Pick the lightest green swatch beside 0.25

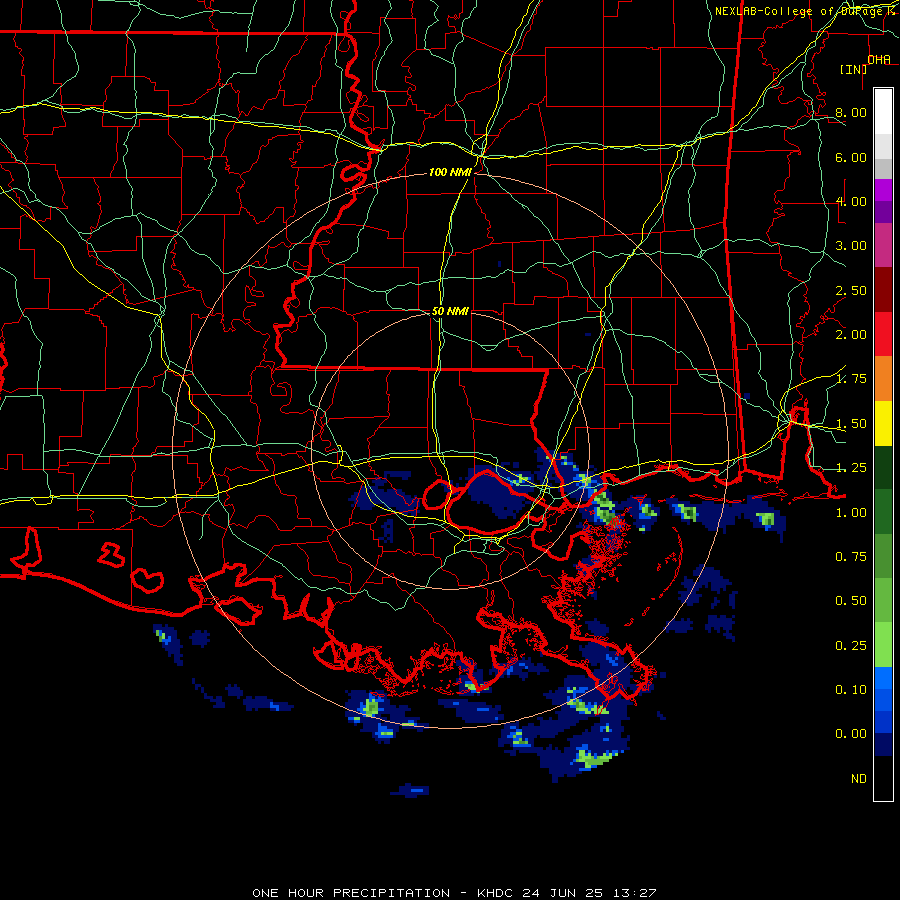tap(883, 645)
